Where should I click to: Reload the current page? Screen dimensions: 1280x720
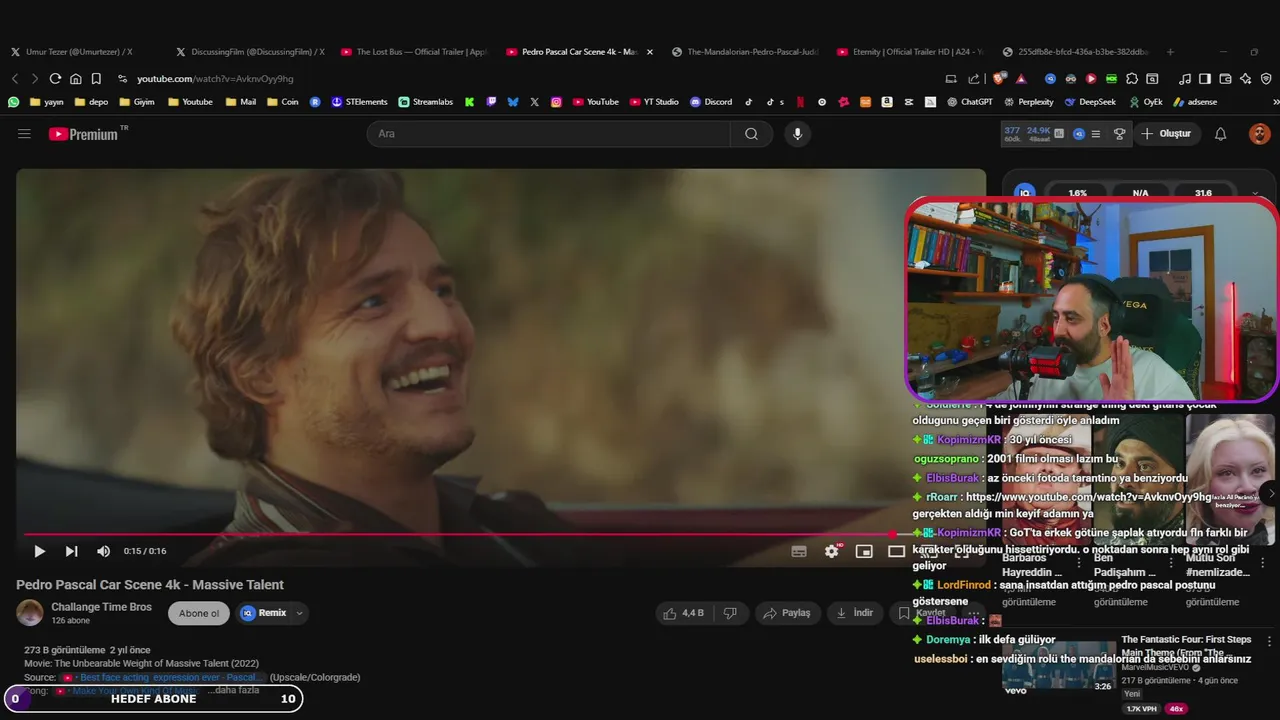[55, 78]
